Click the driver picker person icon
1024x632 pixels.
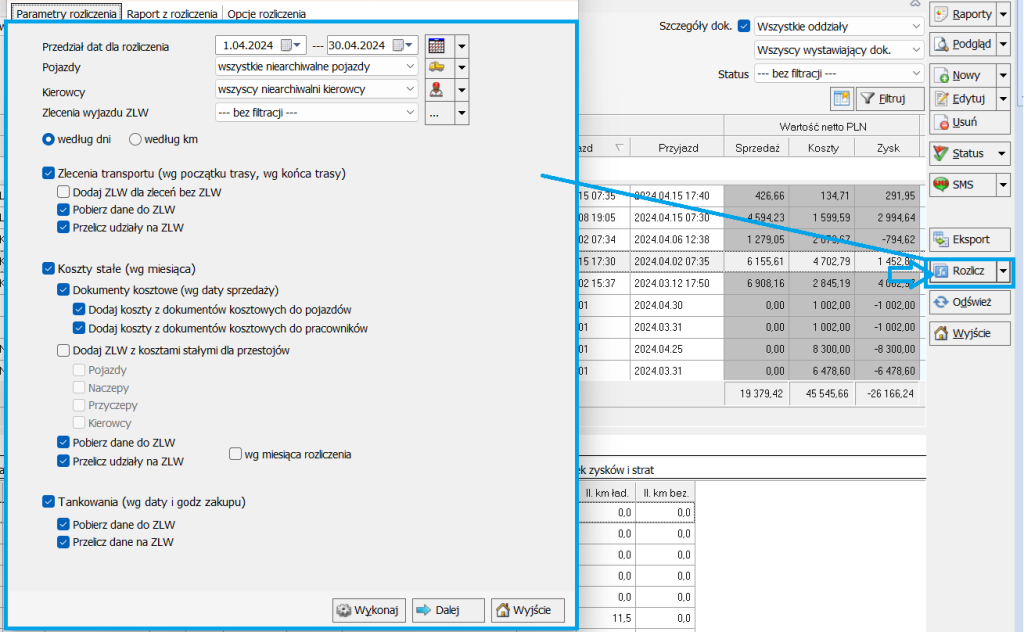pyautogui.click(x=436, y=89)
